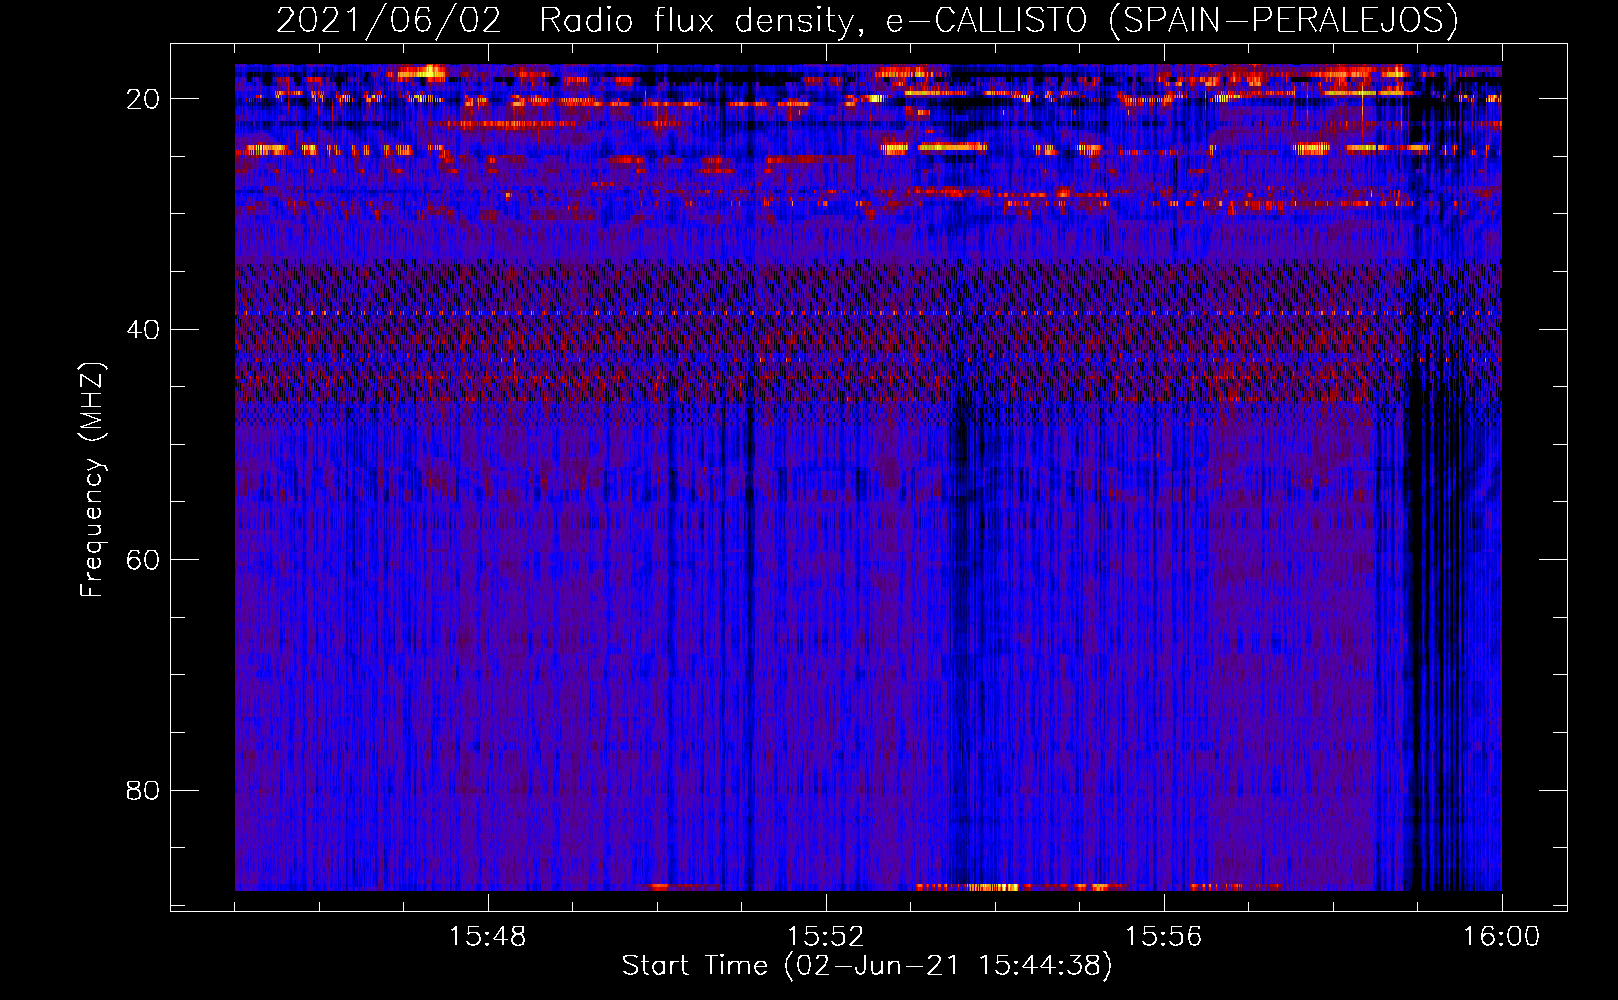Click the 15:52 time tick label
1618x1000 pixels.
[825, 937]
